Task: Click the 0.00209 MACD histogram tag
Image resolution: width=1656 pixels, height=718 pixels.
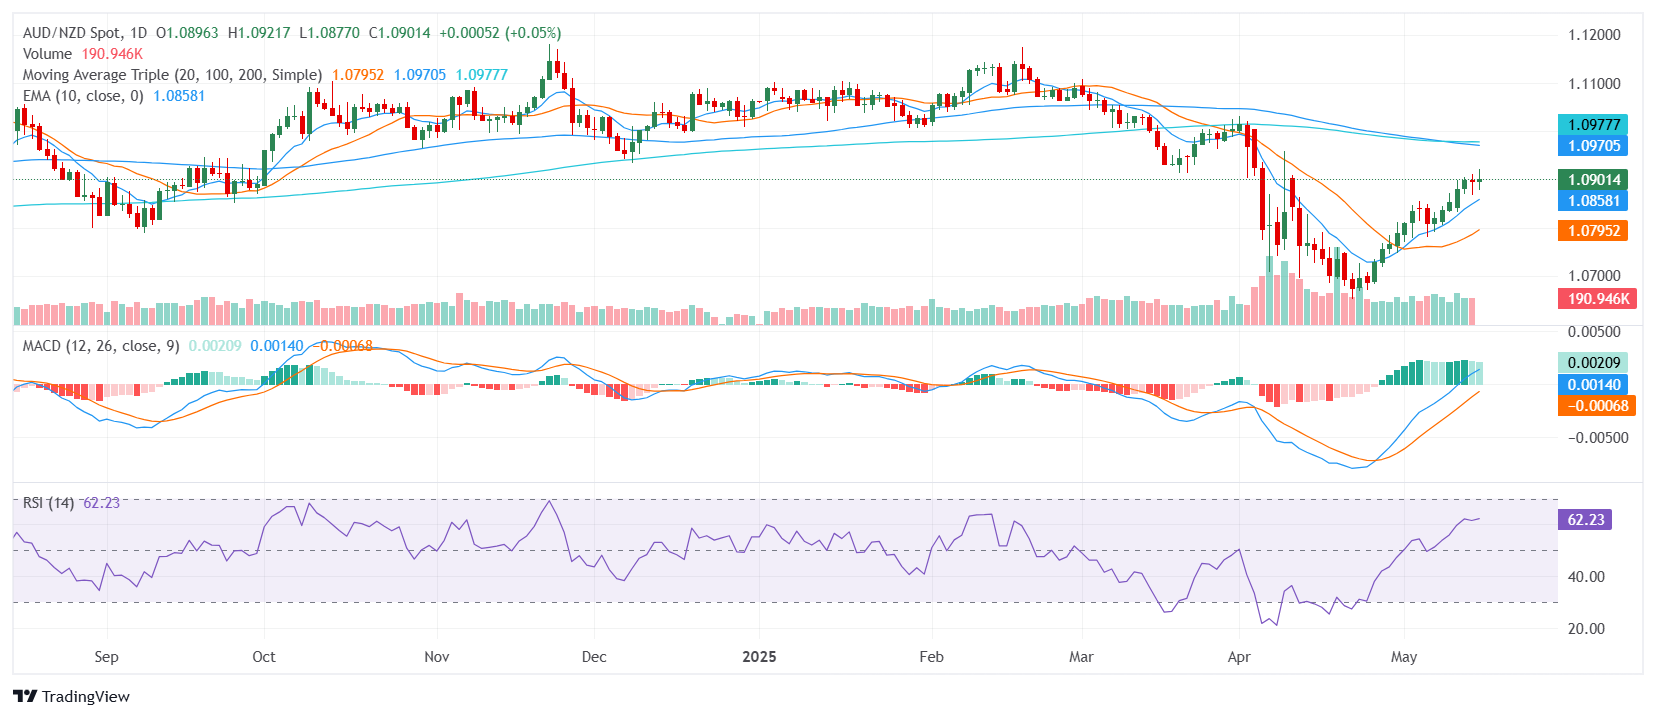Action: click(x=1593, y=363)
